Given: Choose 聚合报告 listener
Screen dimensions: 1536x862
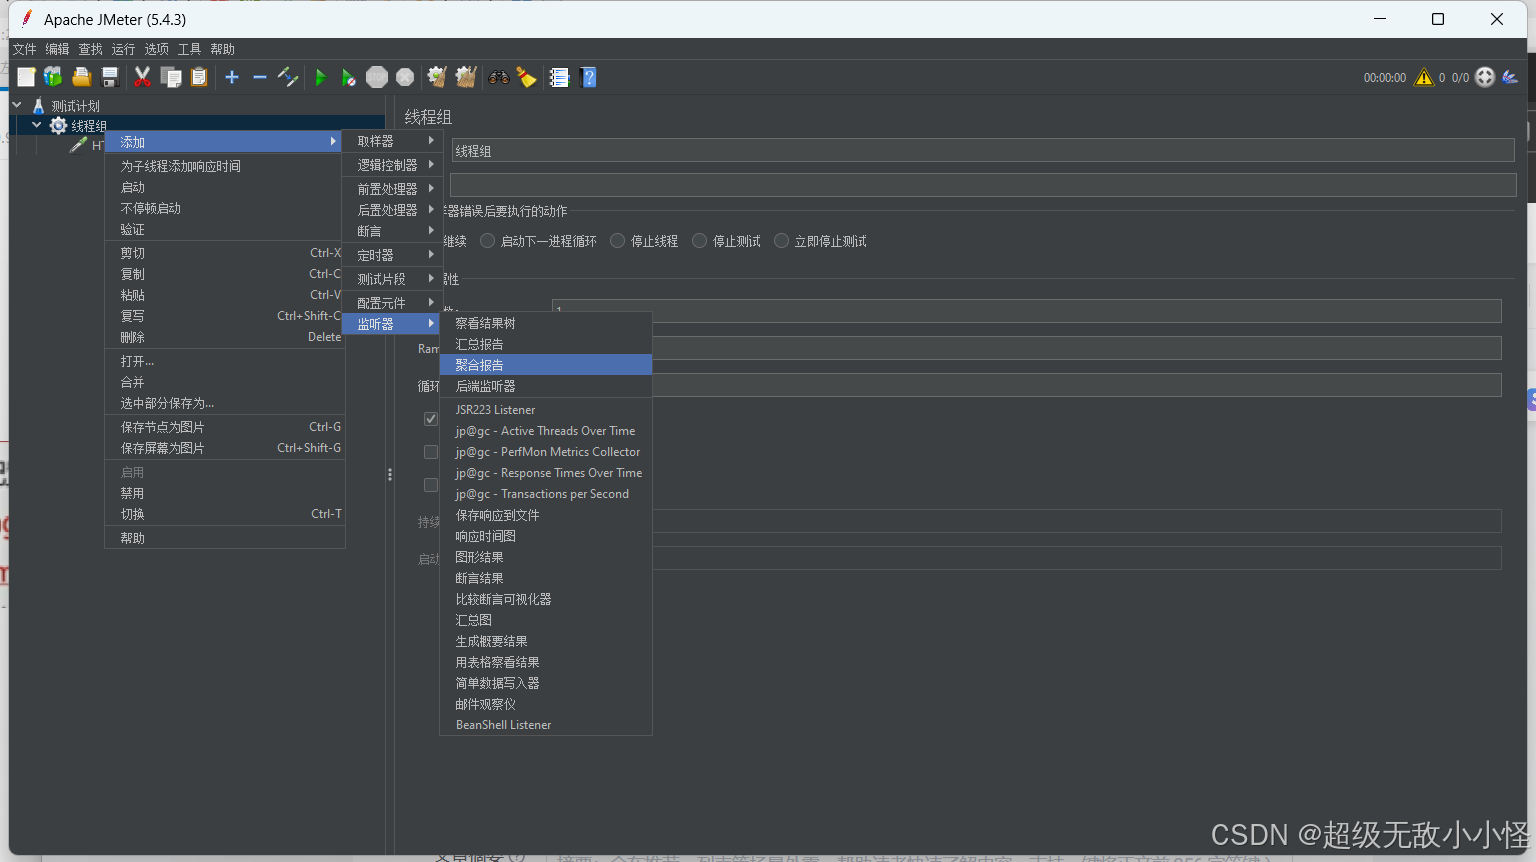Looking at the screenshot, I should (546, 365).
